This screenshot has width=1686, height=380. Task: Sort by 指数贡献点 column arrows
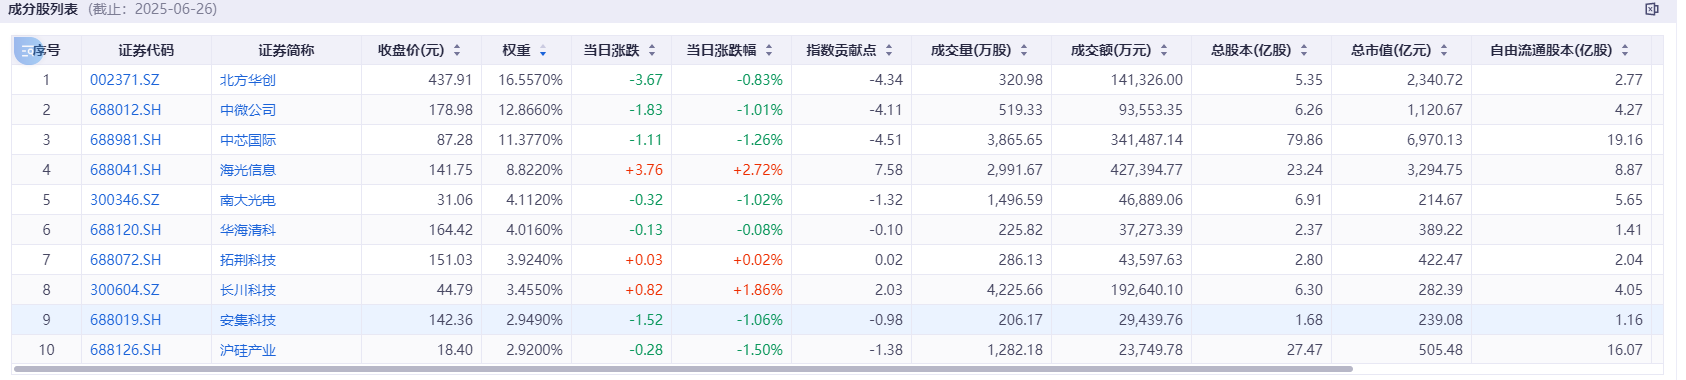point(889,50)
